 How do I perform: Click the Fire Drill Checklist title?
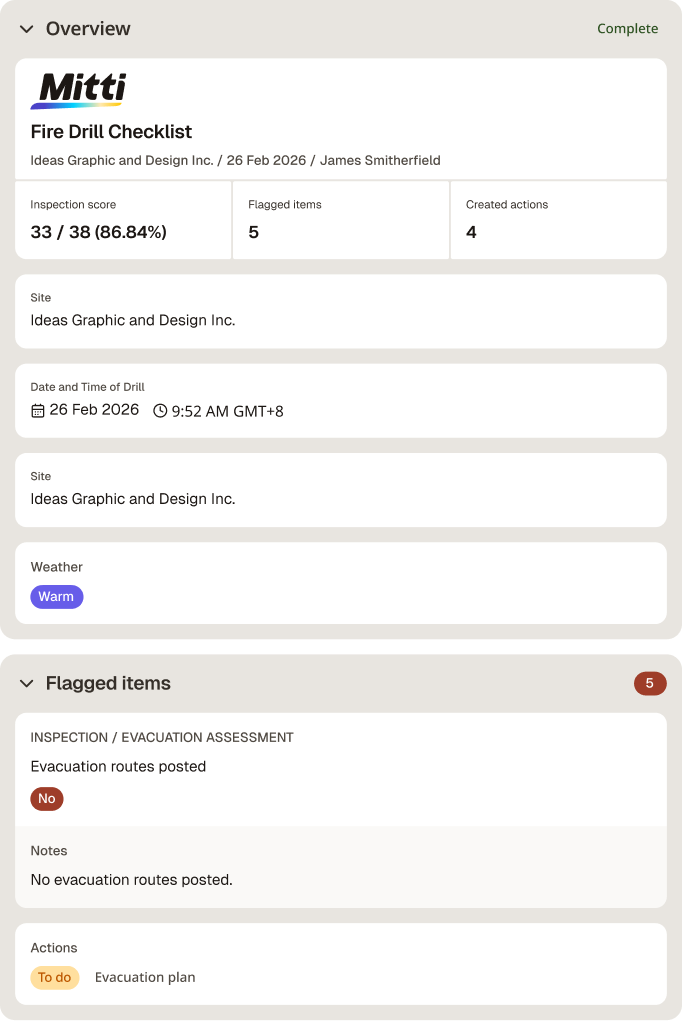click(111, 132)
